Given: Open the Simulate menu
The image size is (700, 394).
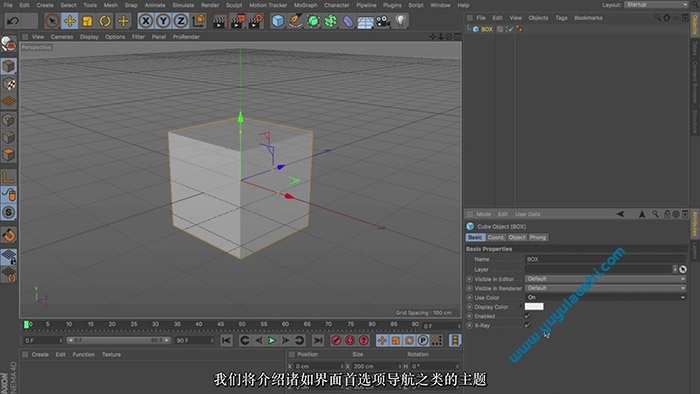Looking at the screenshot, I should (183, 5).
